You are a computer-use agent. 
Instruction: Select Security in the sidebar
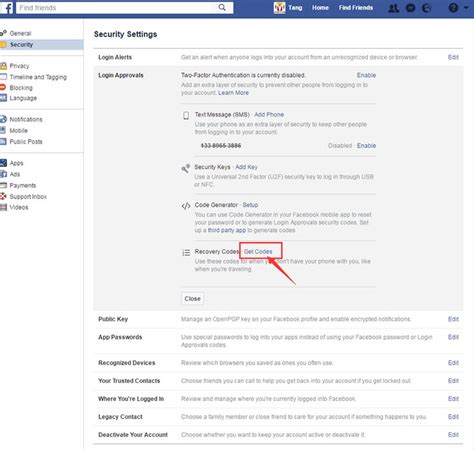(x=21, y=44)
